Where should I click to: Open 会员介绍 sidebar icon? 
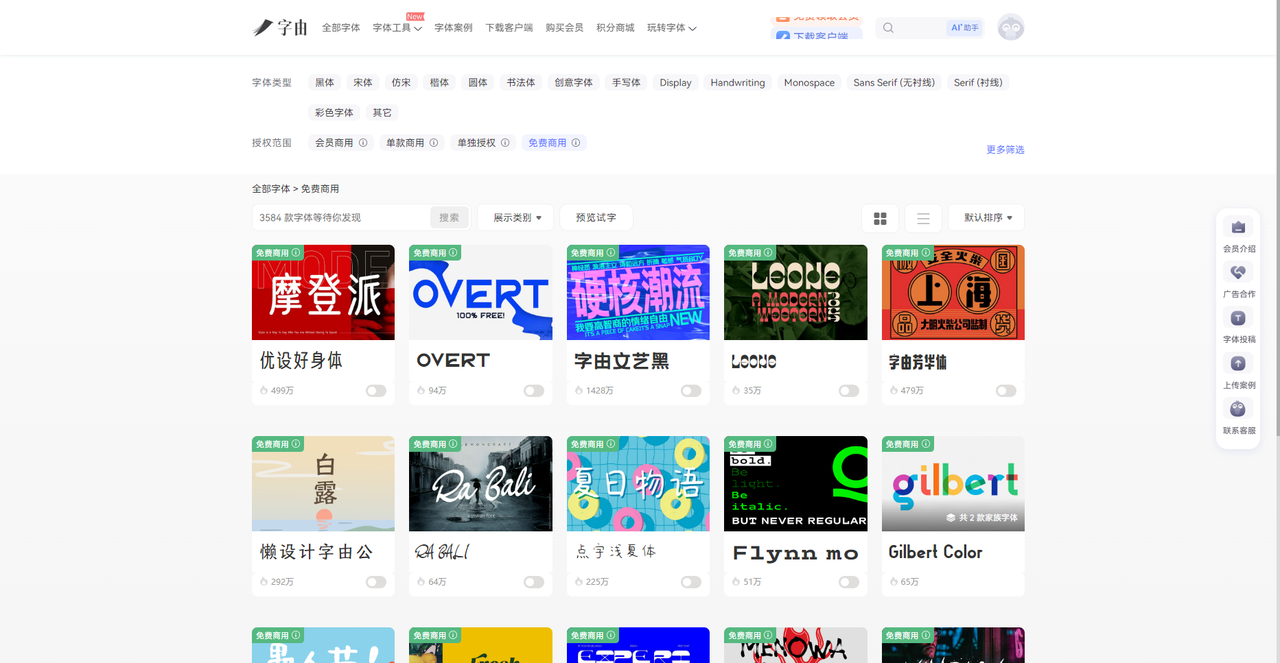pyautogui.click(x=1238, y=228)
